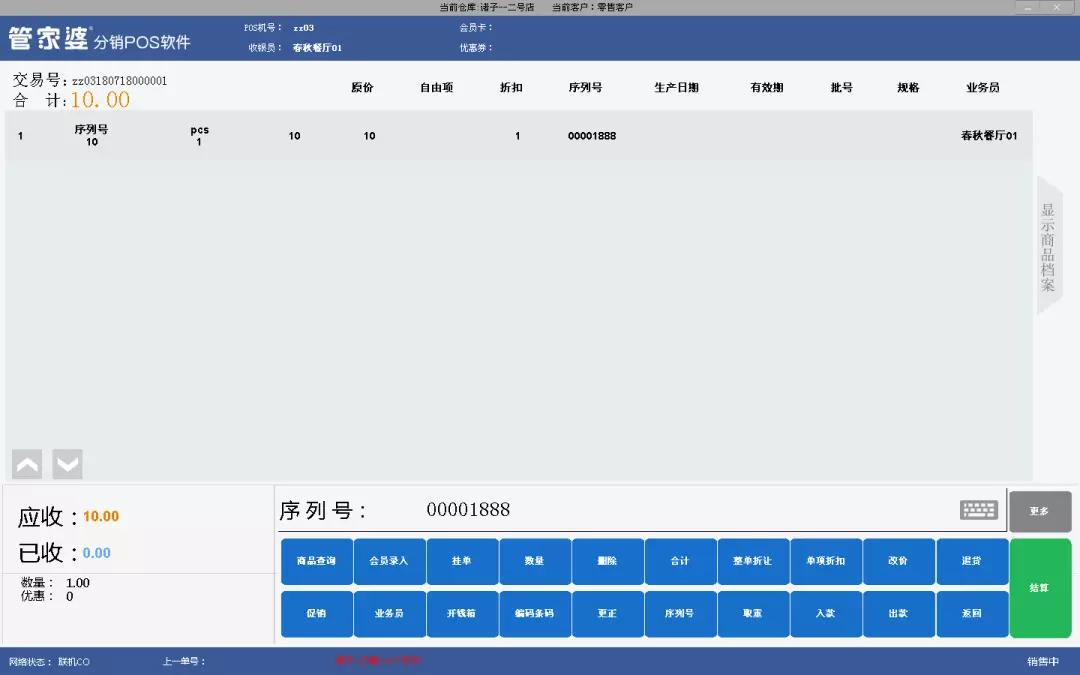
Task: Select the first item row 00001888
Action: [519, 136]
